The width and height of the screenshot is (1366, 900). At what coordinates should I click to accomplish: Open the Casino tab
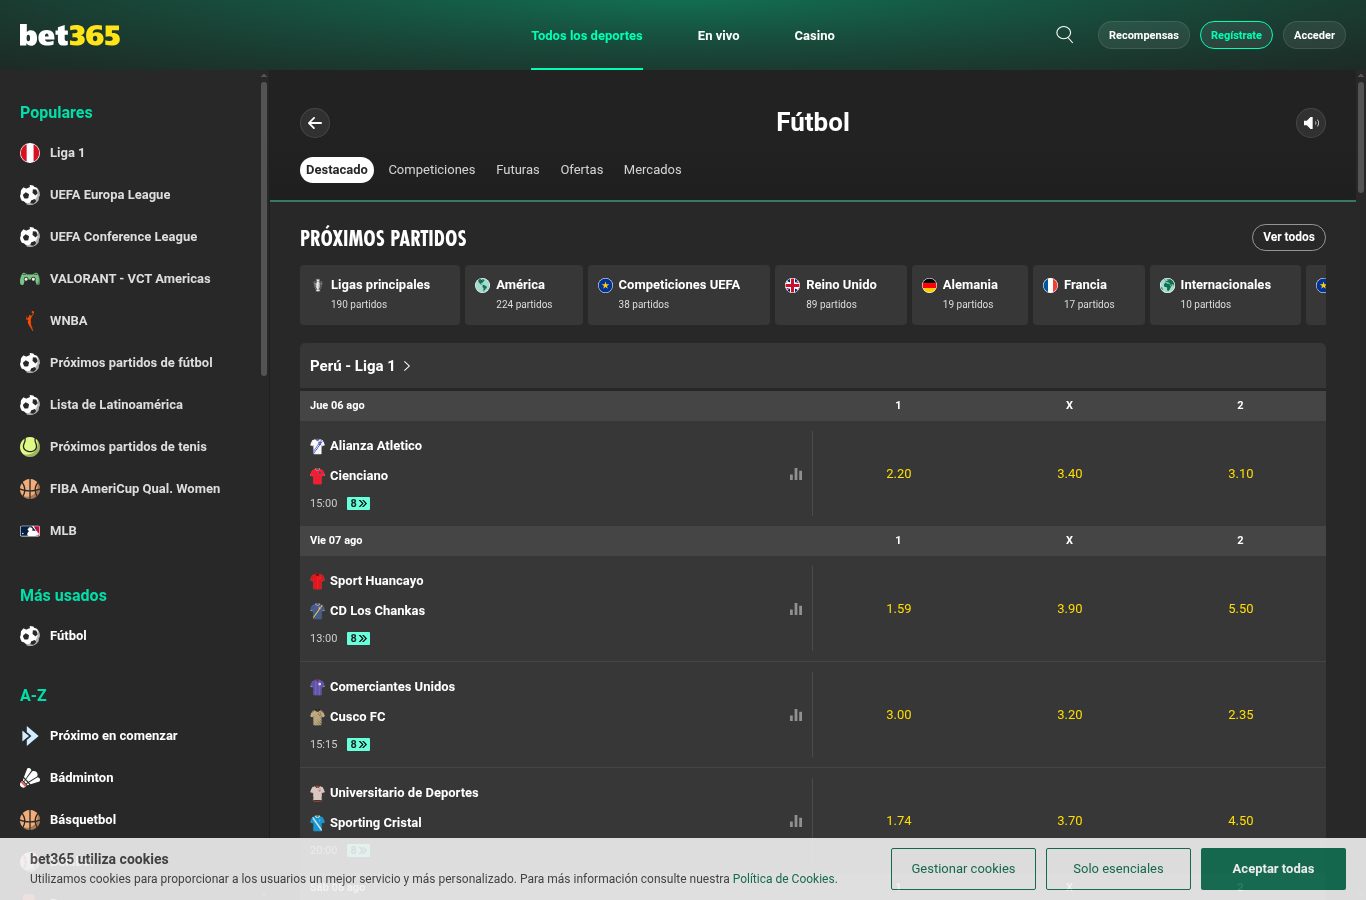tap(815, 35)
